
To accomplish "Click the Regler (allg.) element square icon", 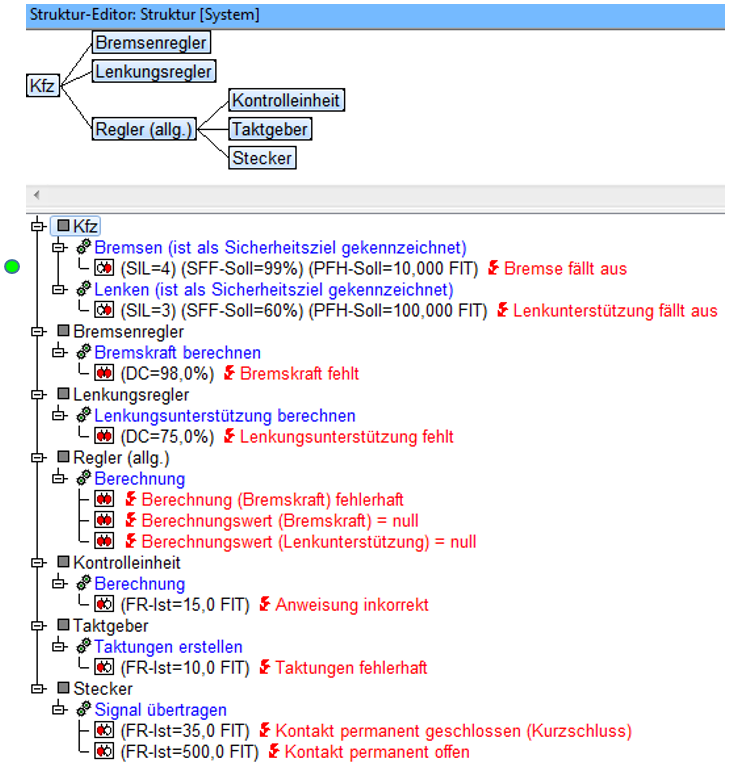I will point(64,456).
